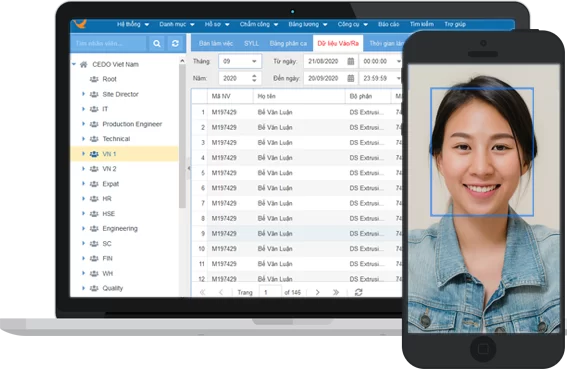Select the FIN department in tree
This screenshot has height=369, width=567.
107,258
